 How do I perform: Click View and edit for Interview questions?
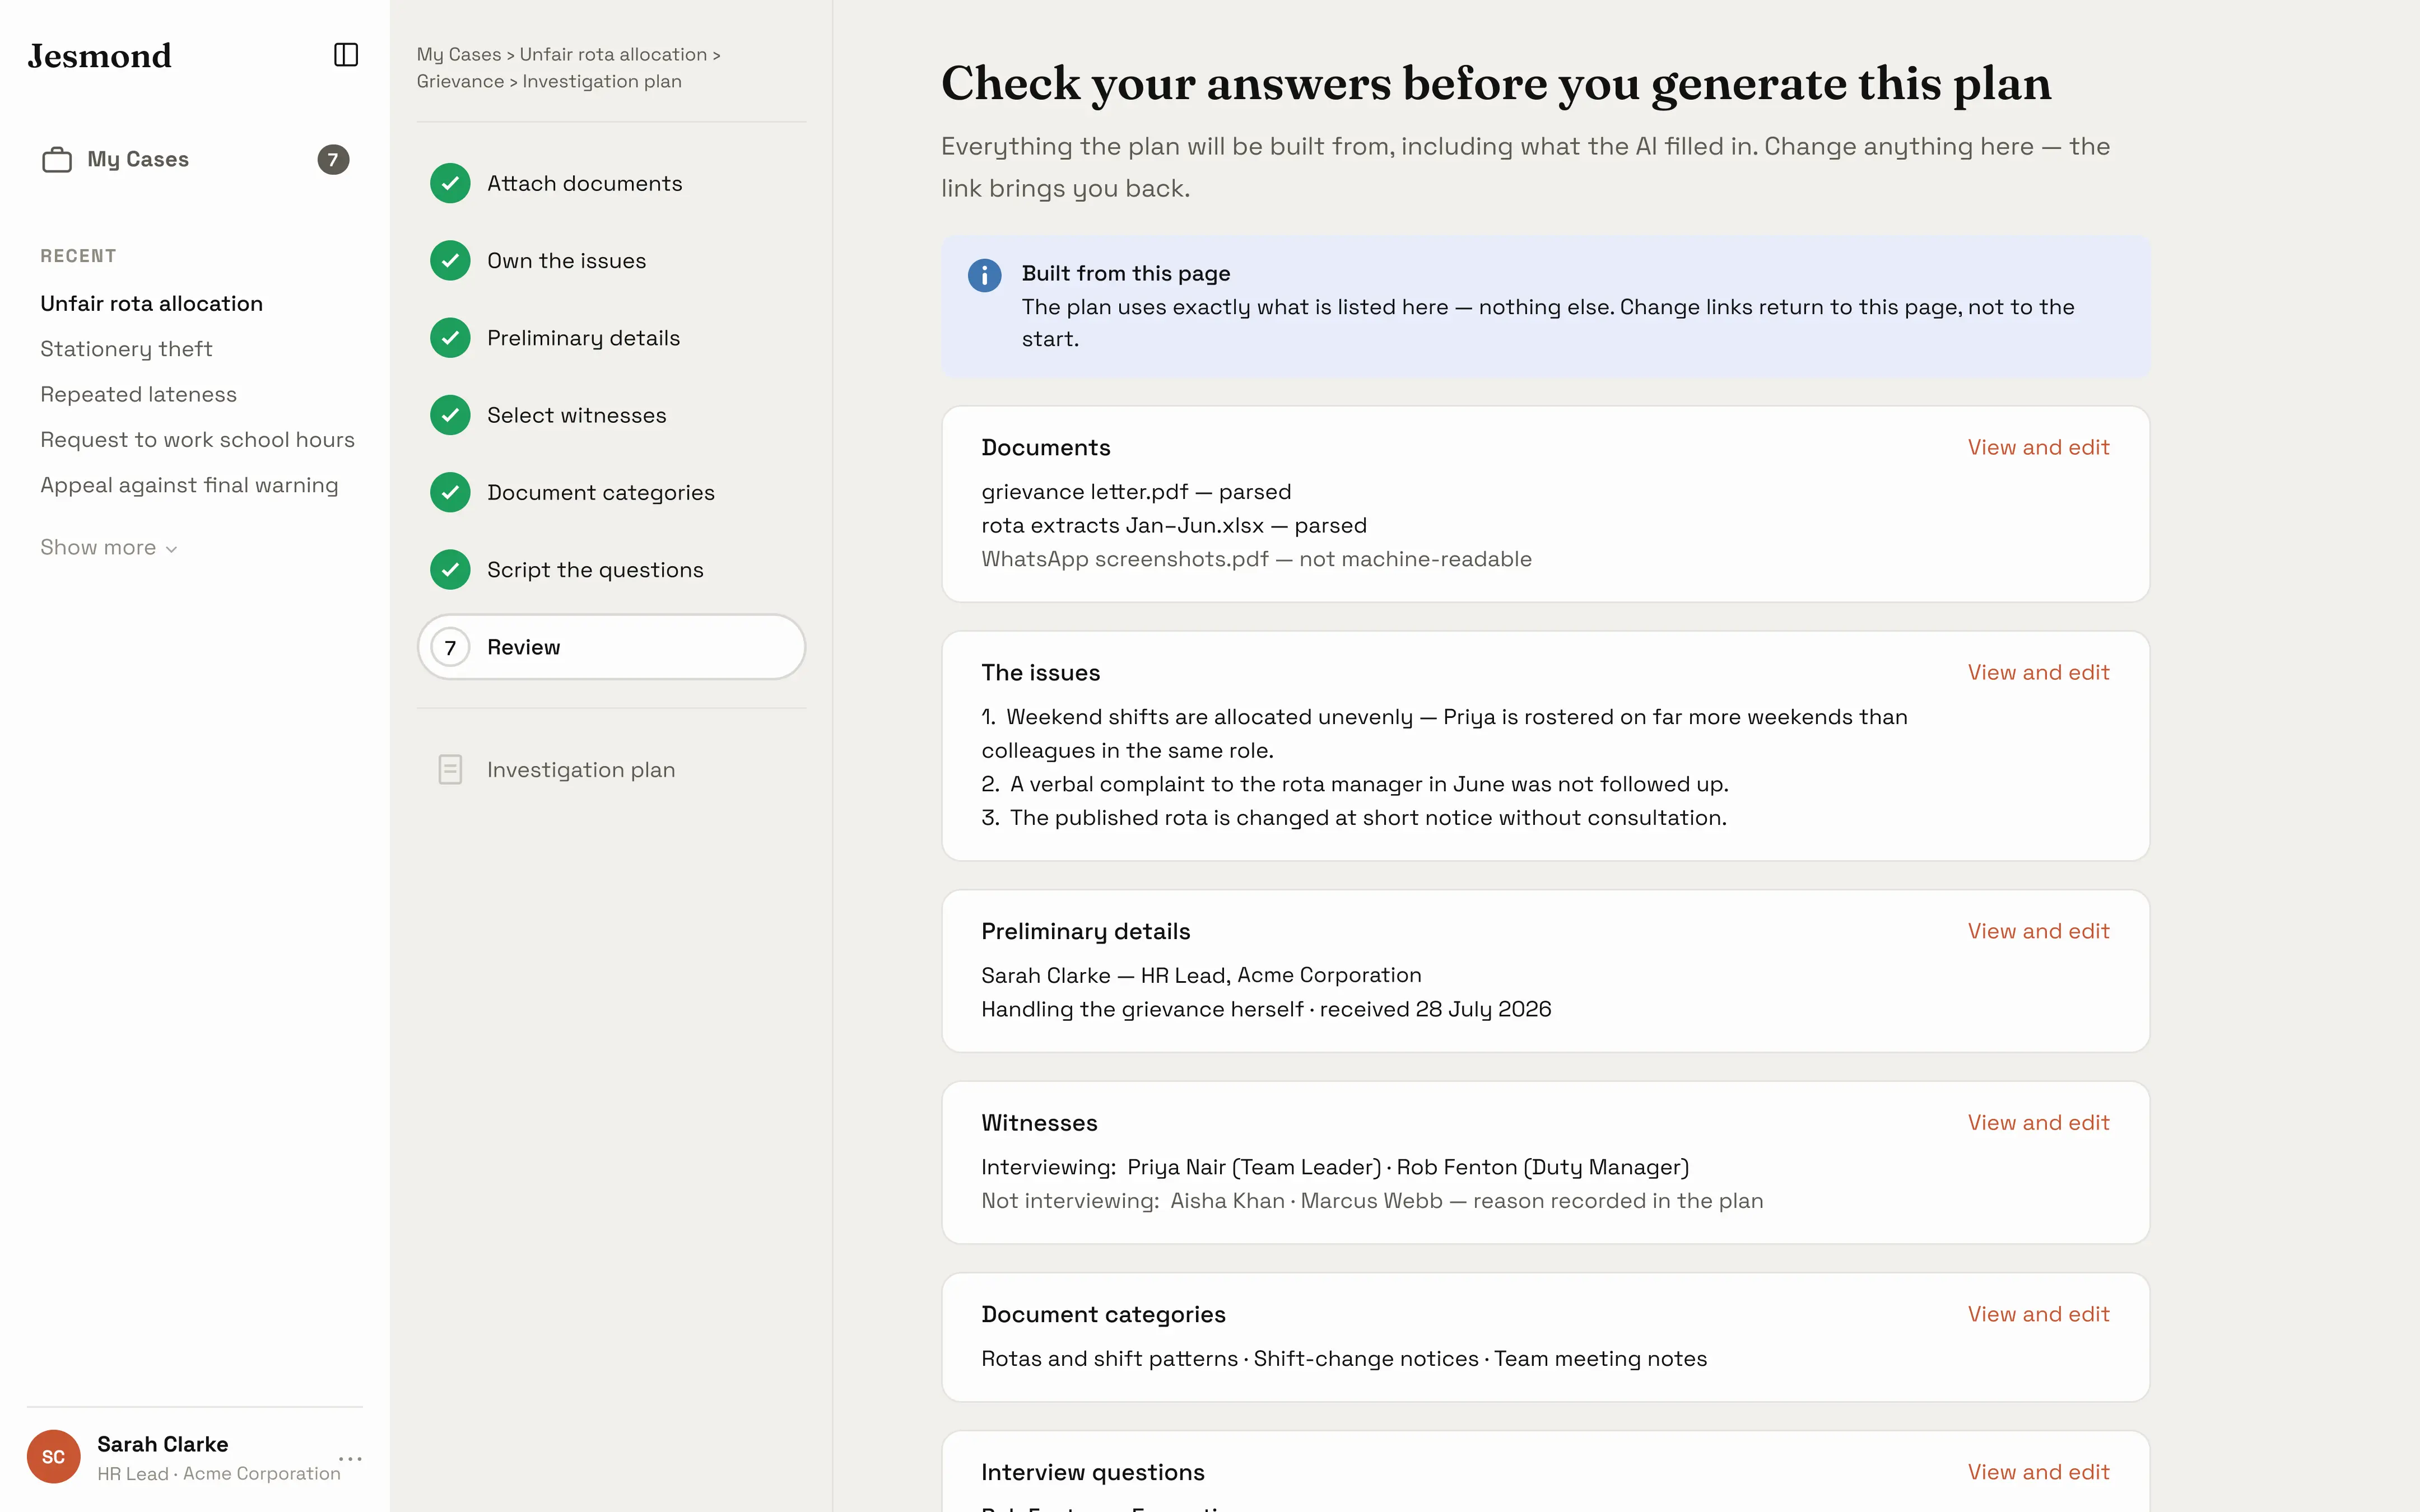pyautogui.click(x=2038, y=1473)
